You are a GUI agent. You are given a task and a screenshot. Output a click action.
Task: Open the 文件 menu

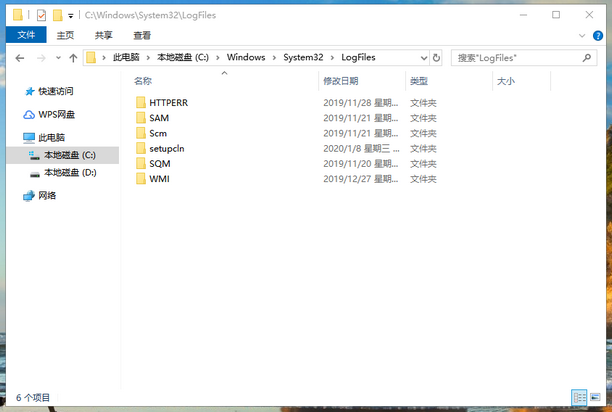(x=25, y=35)
